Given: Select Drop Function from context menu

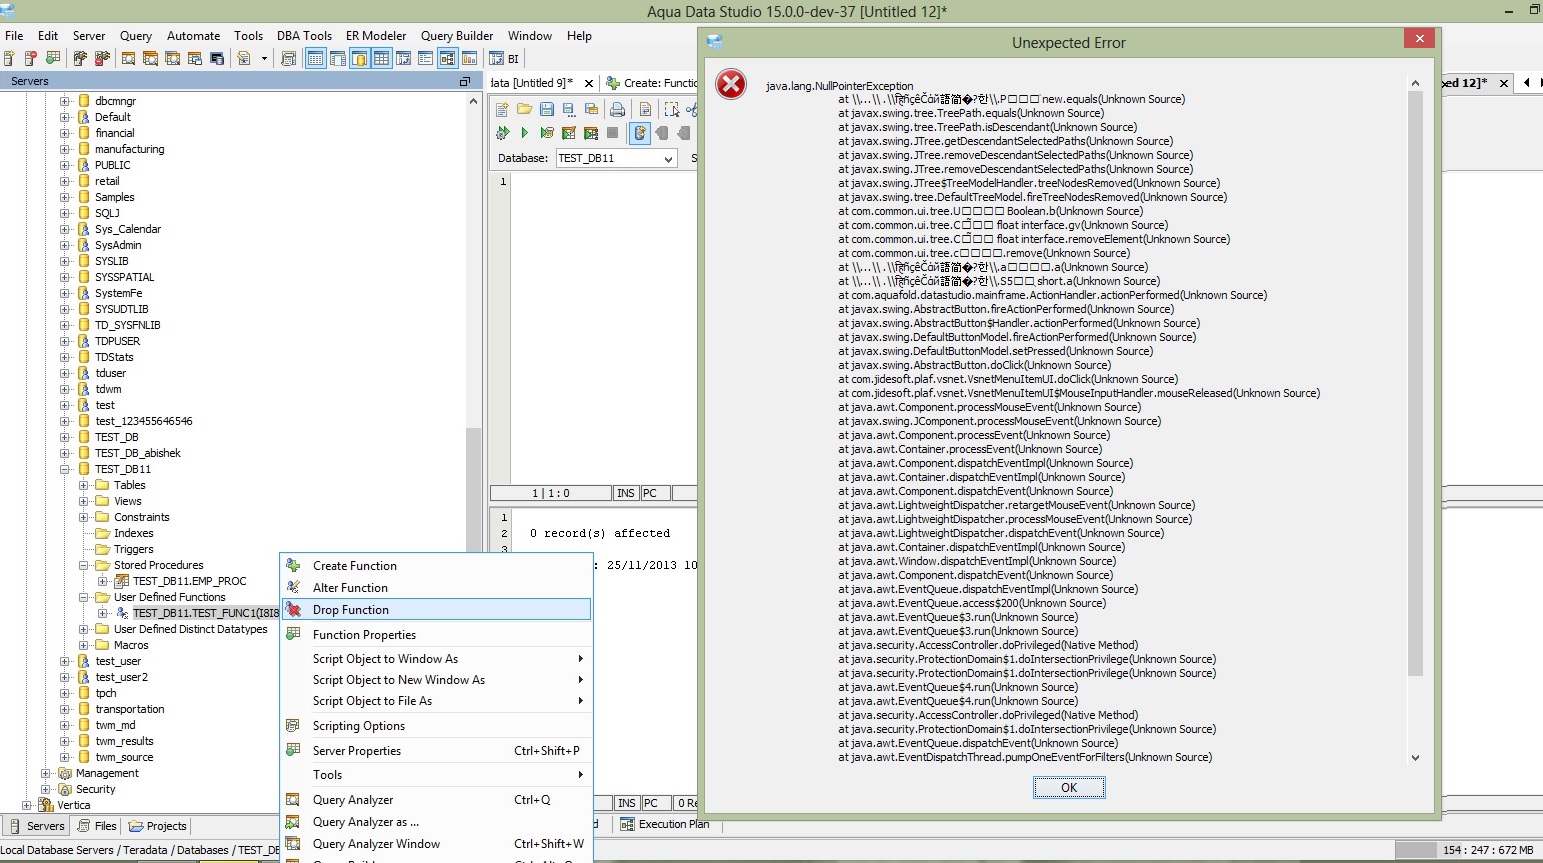Looking at the screenshot, I should [437, 609].
